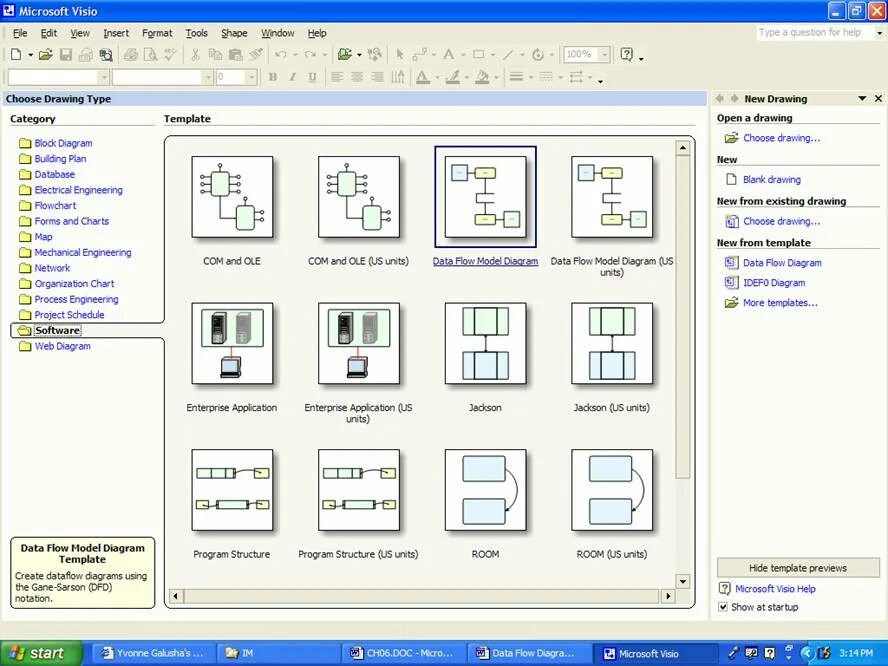Select the Flowchart category

tap(55, 206)
